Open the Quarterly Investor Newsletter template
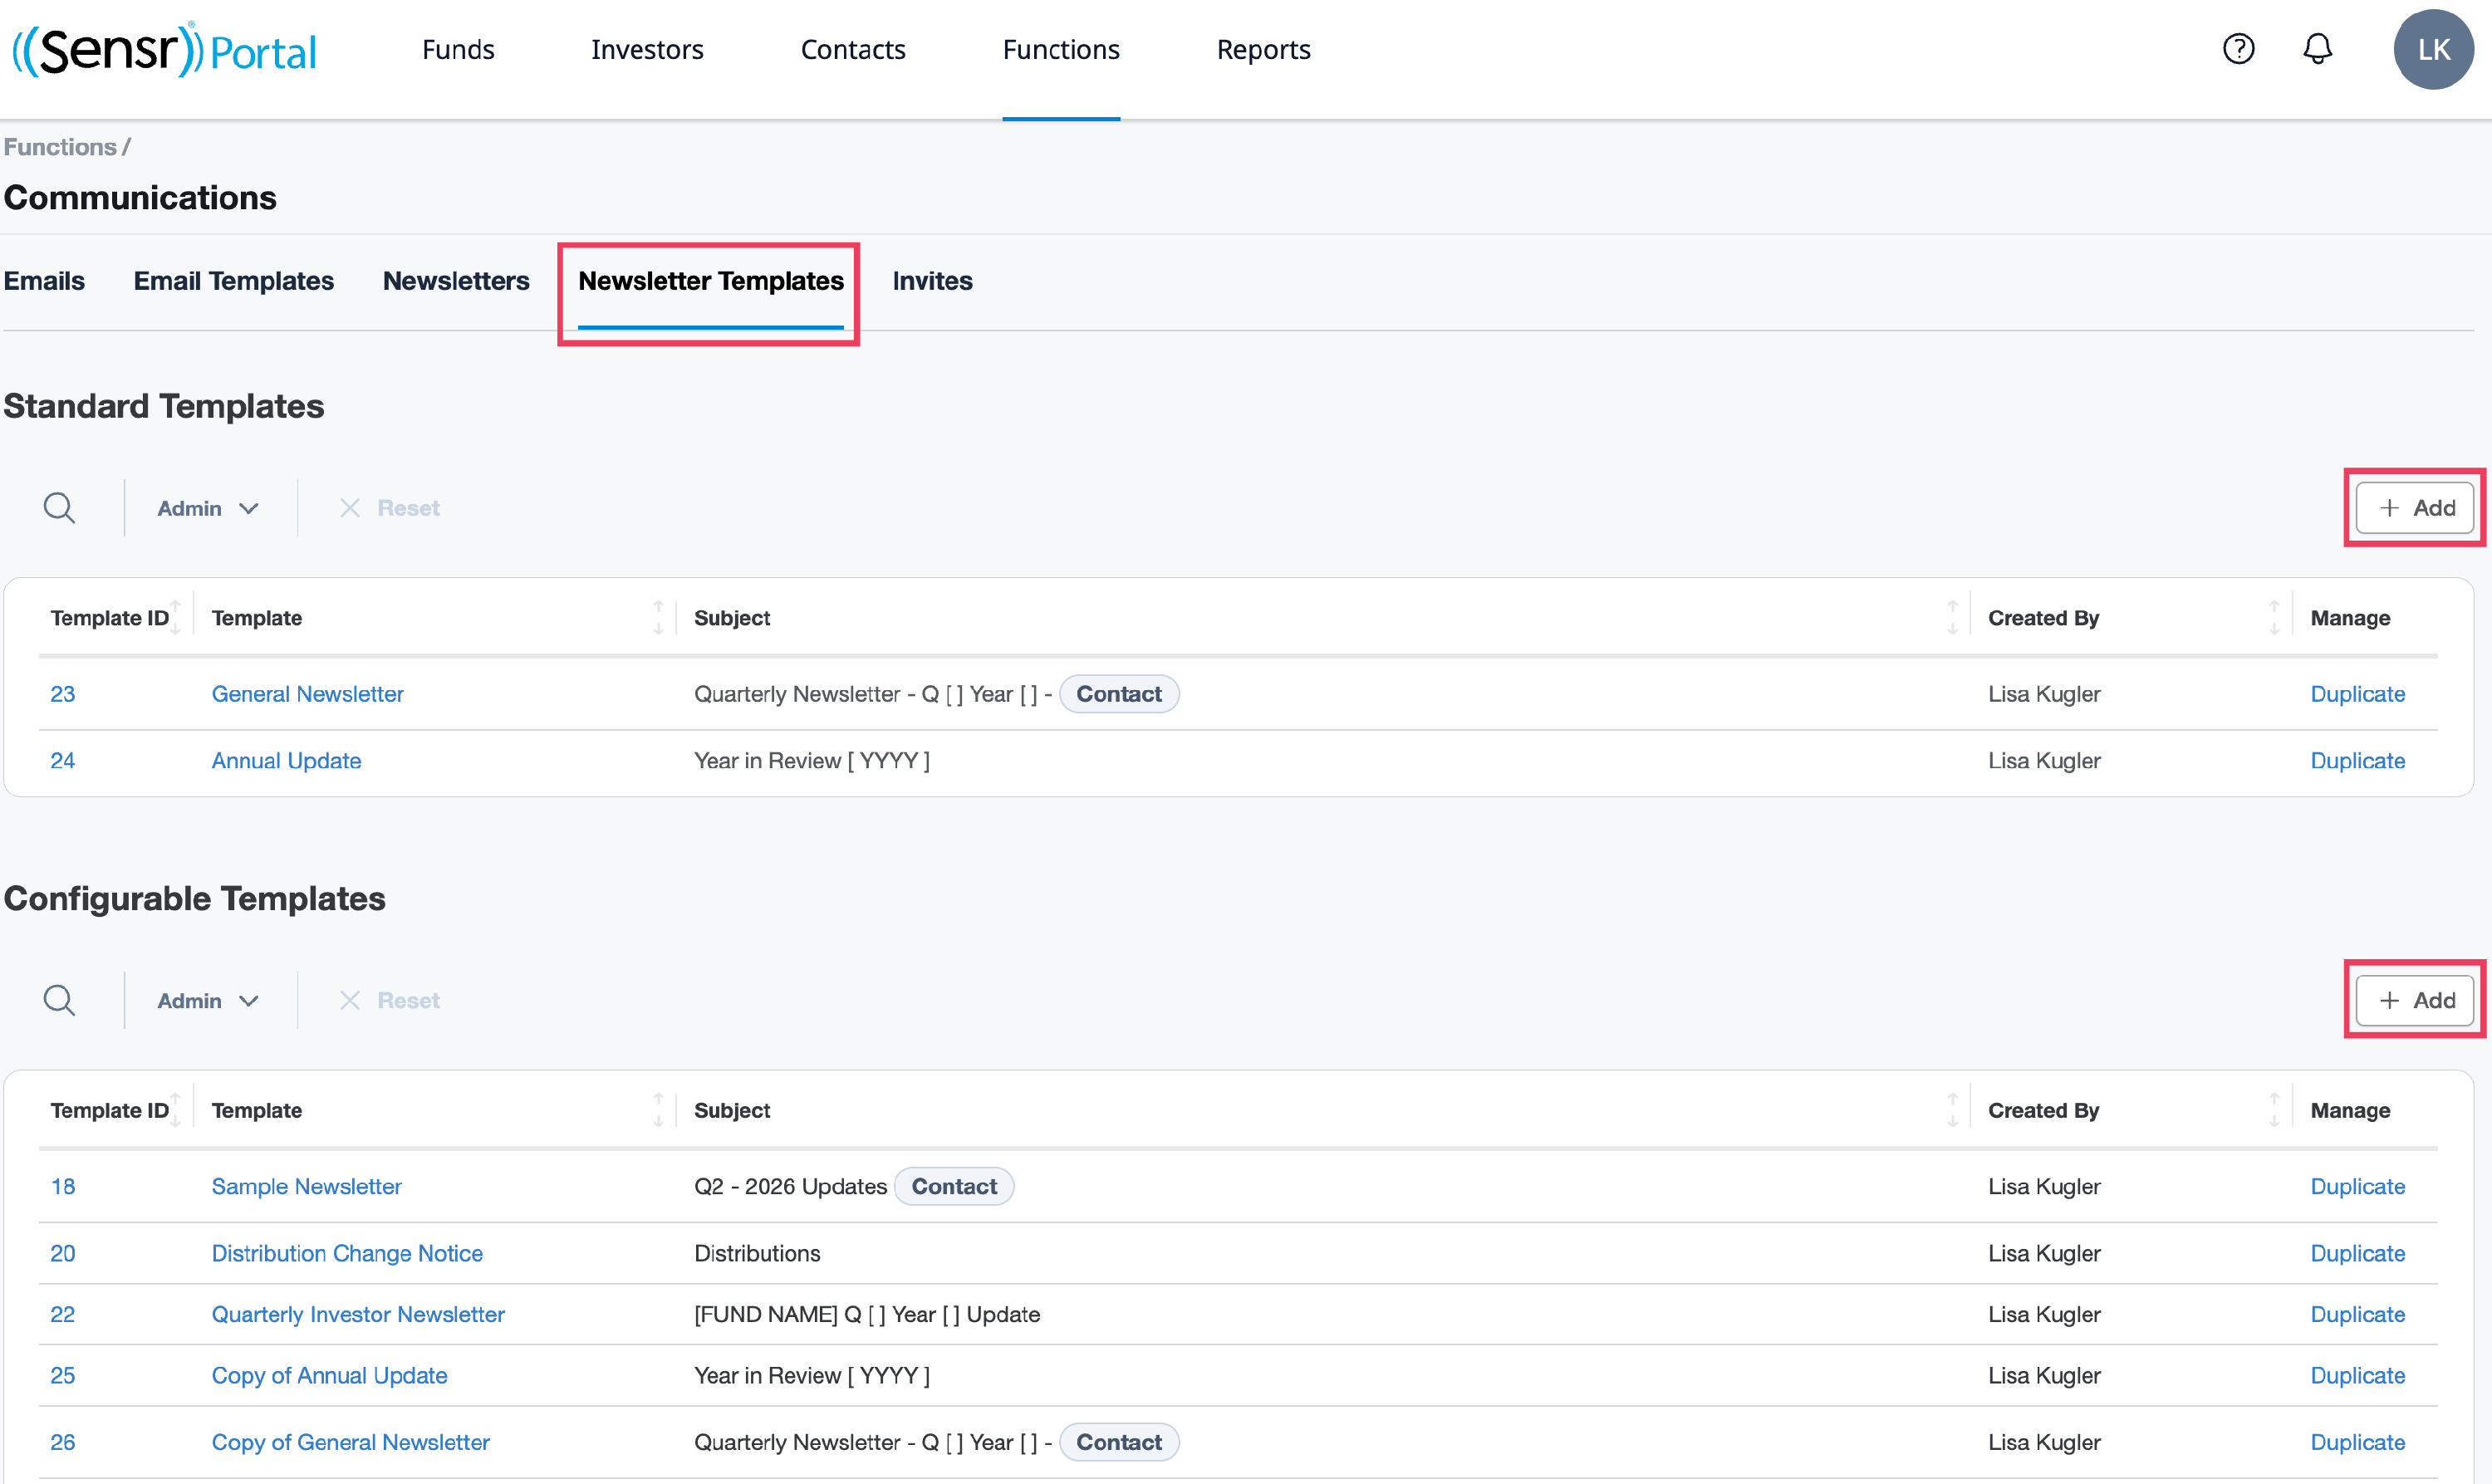This screenshot has width=2492, height=1484. tap(358, 1314)
